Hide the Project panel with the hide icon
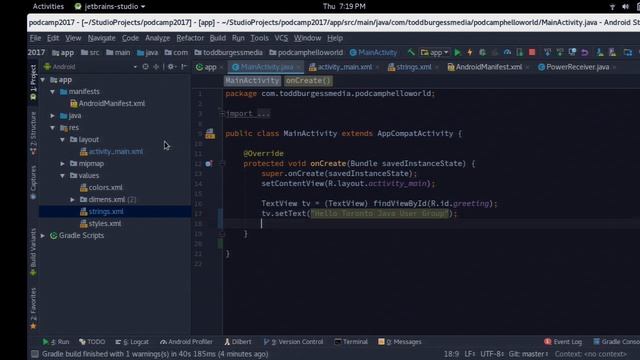Viewport: 640px width, 360px height. coord(184,67)
